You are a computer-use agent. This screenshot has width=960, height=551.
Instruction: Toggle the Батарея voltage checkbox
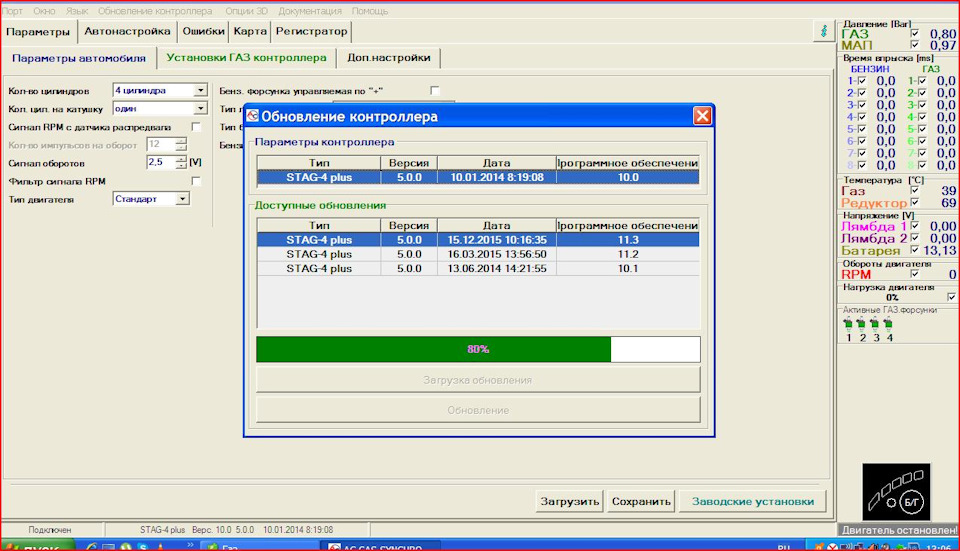pyautogui.click(x=915, y=250)
